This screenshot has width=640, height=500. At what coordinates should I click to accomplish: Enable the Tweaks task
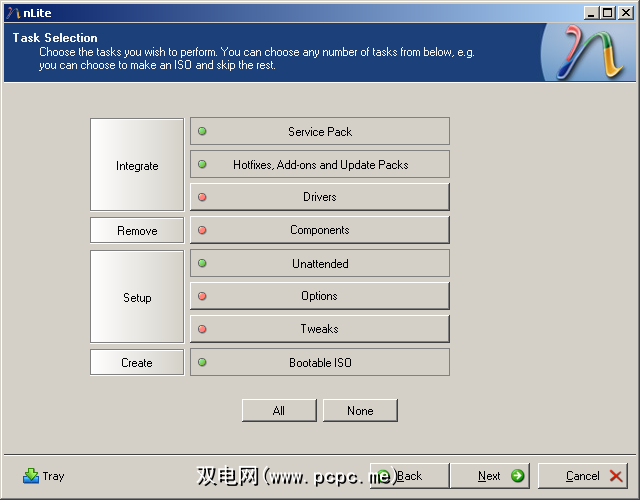point(320,329)
